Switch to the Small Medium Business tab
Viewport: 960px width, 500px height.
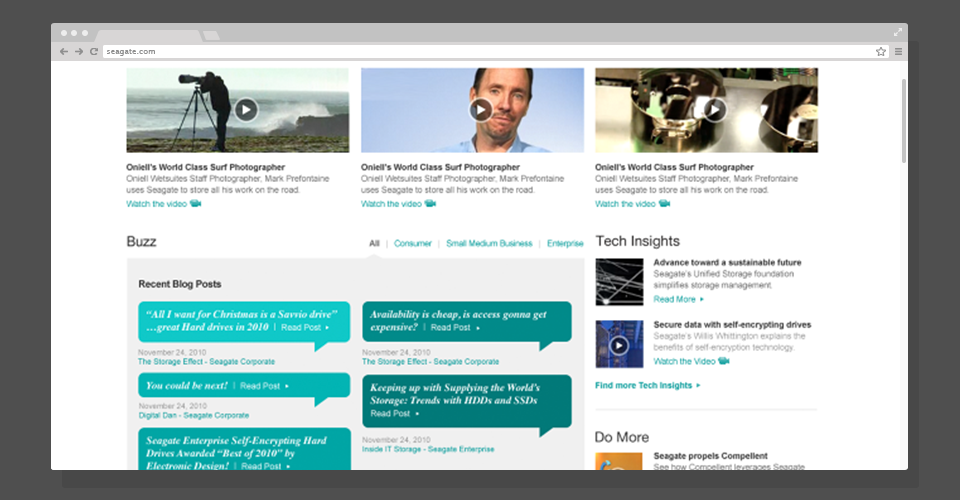489,243
